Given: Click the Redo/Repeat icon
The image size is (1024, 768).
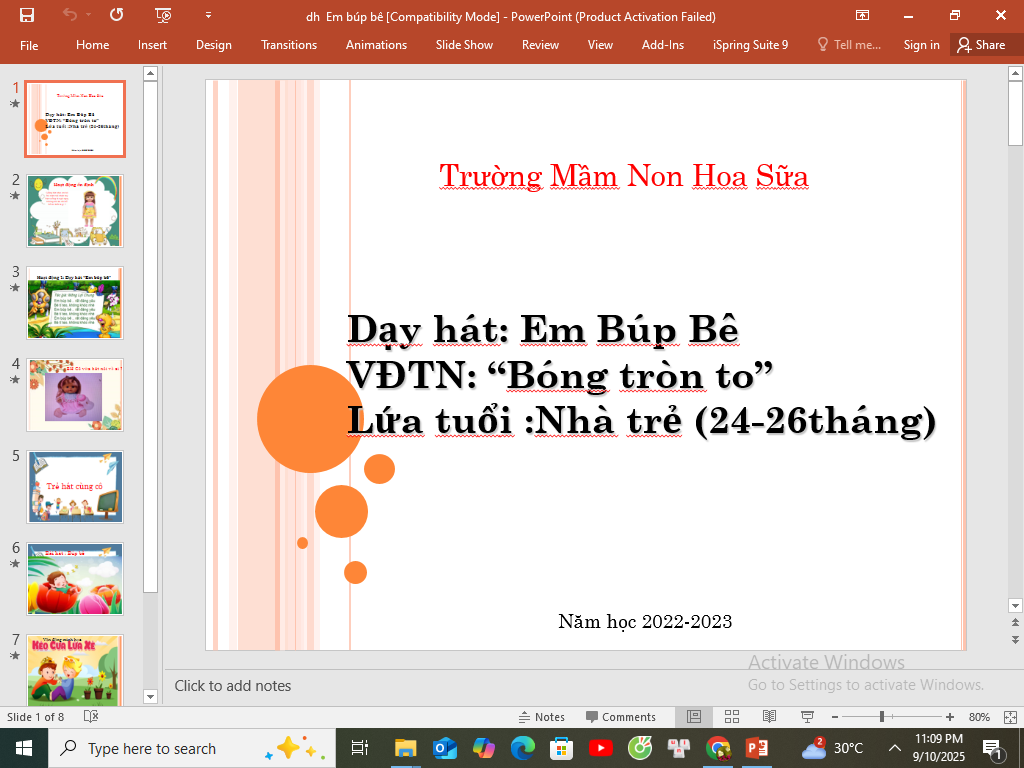Looking at the screenshot, I should [117, 15].
